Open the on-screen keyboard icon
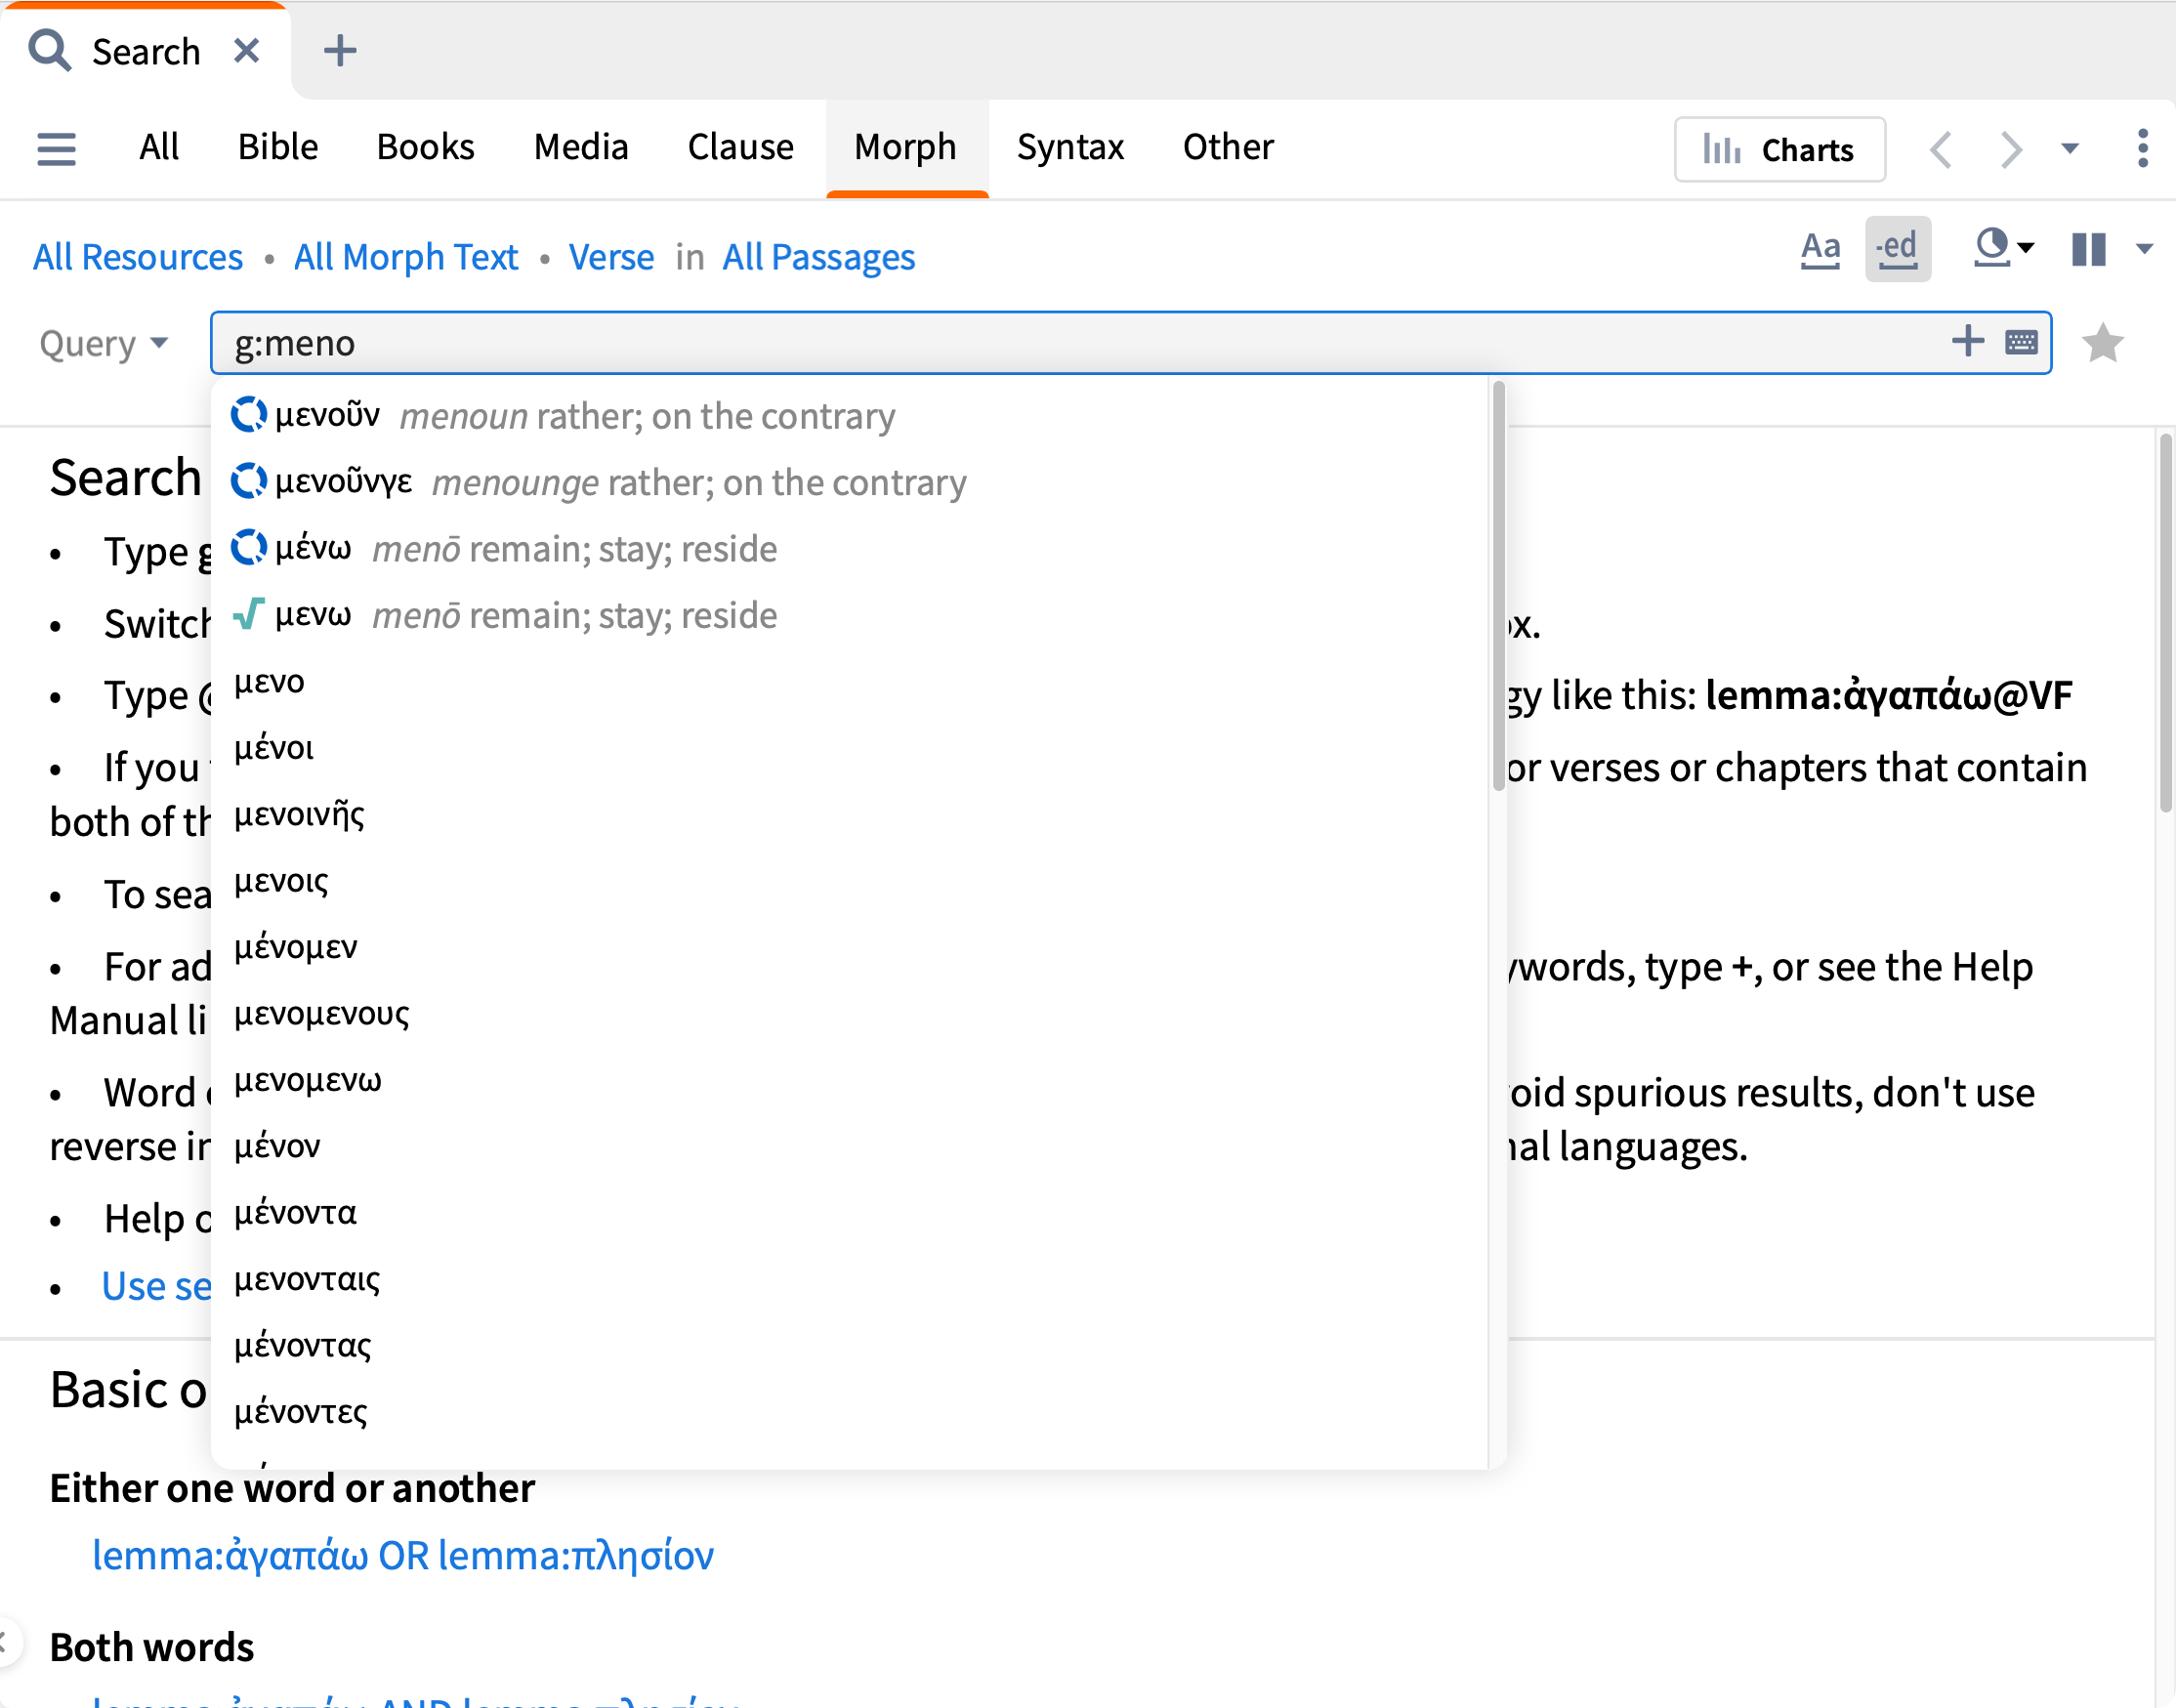The height and width of the screenshot is (1708, 2176). [x=2021, y=342]
